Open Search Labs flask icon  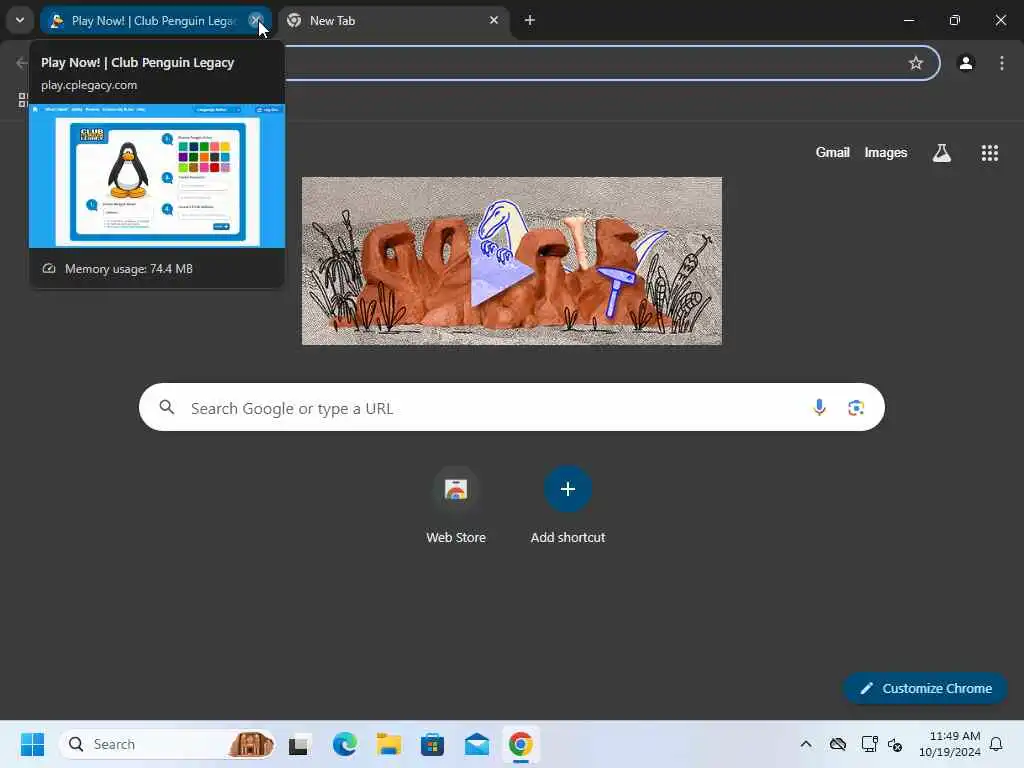(x=941, y=153)
